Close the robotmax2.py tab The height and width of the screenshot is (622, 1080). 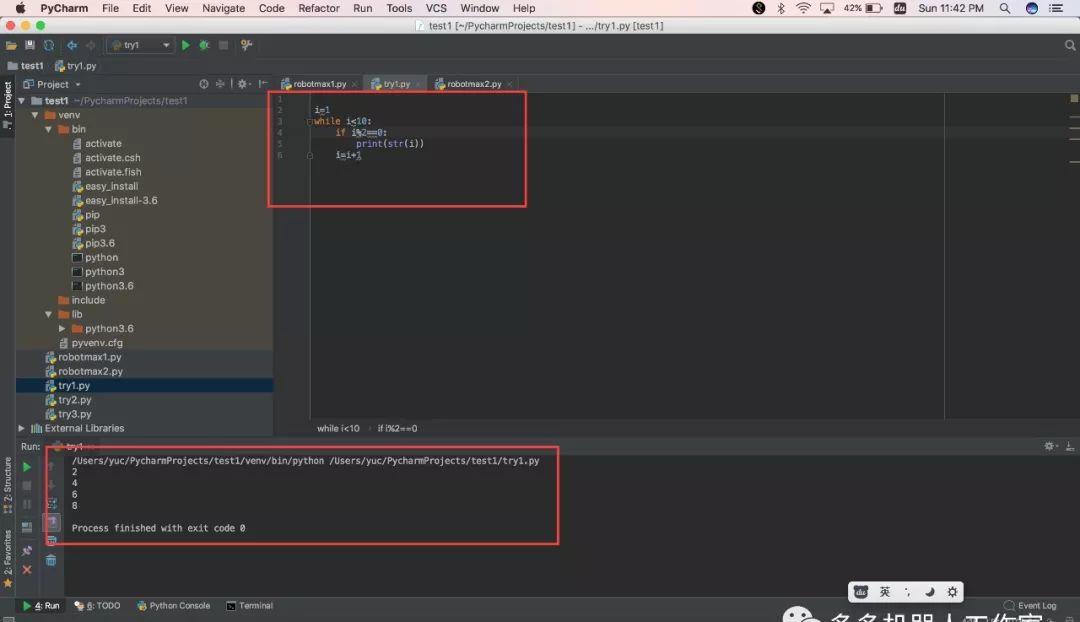pyautogui.click(x=510, y=84)
